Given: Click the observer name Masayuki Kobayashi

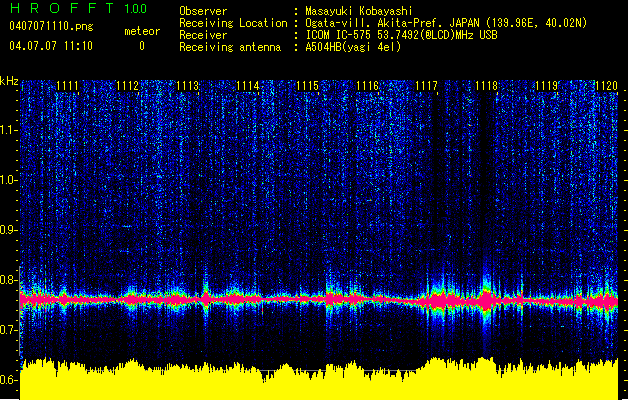Looking at the screenshot, I should click(x=359, y=11).
